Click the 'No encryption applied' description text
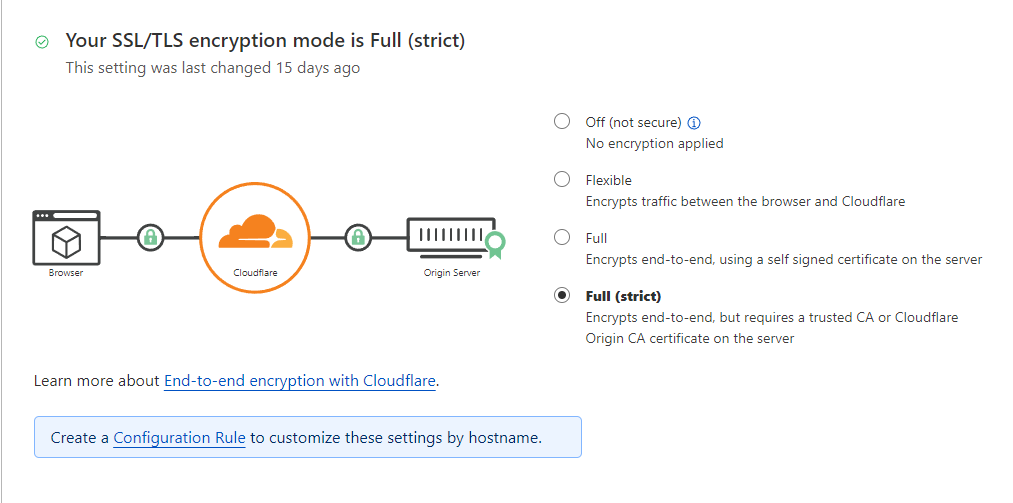1013x503 pixels. (654, 143)
